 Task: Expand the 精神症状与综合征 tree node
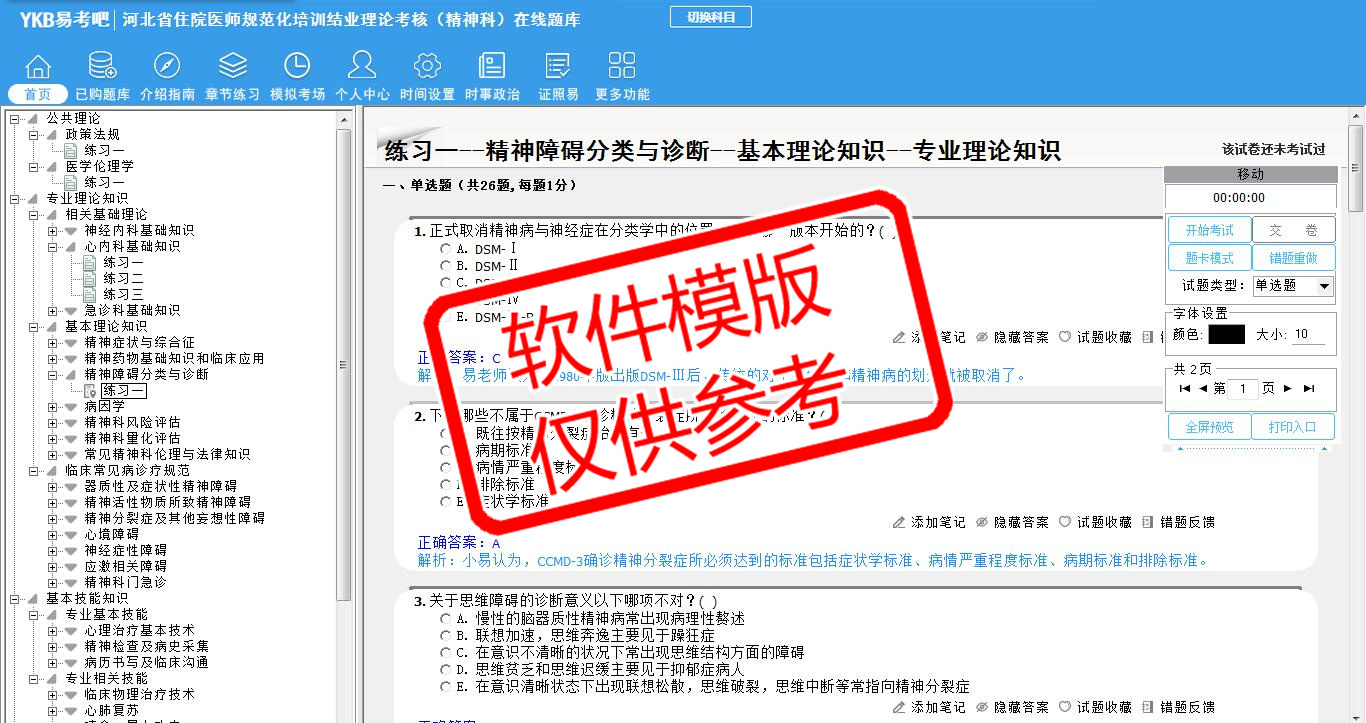pyautogui.click(x=53, y=343)
